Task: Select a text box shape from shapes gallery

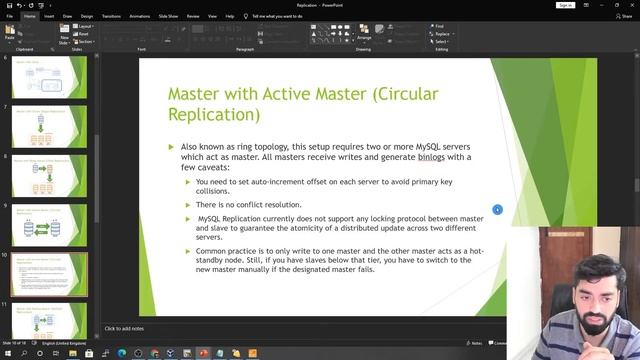Action: click(x=313, y=27)
